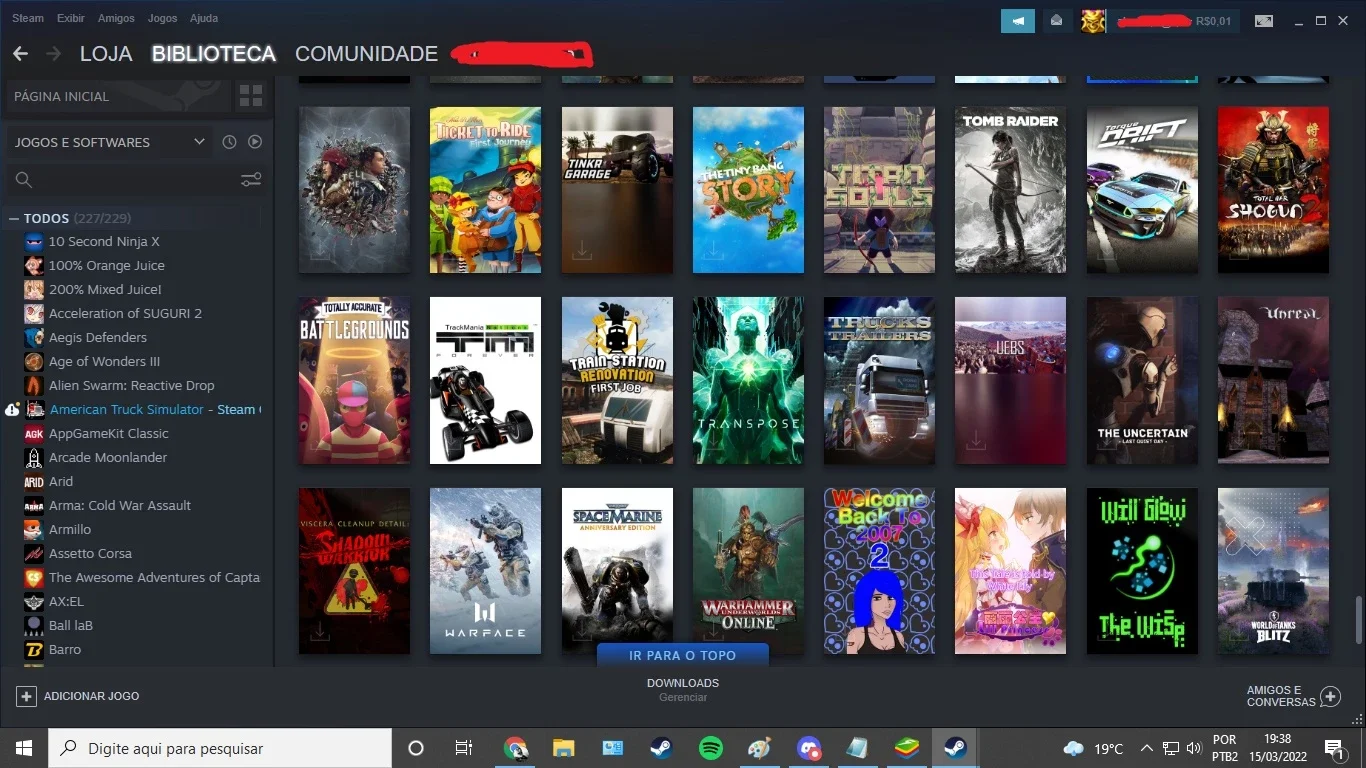The width and height of the screenshot is (1366, 768).
Task: Open advanced filter sliders icon
Action: 251,180
